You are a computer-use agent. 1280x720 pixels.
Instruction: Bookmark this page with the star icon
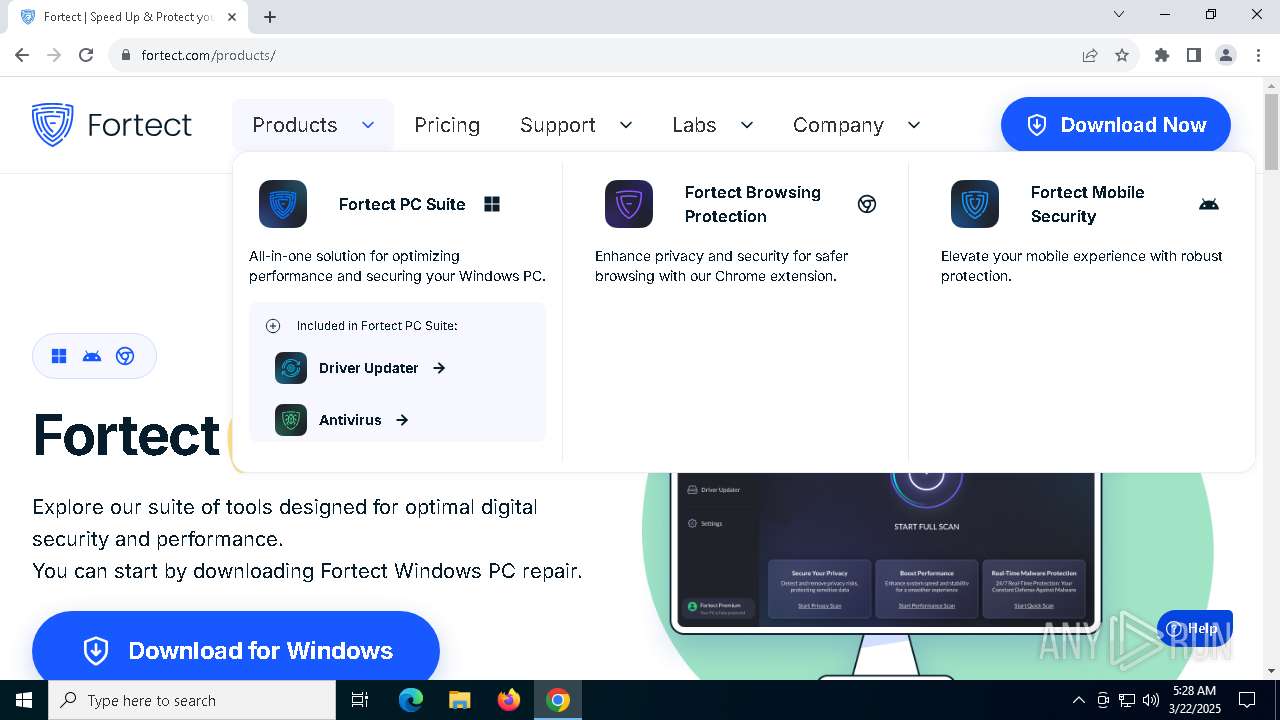[1122, 55]
